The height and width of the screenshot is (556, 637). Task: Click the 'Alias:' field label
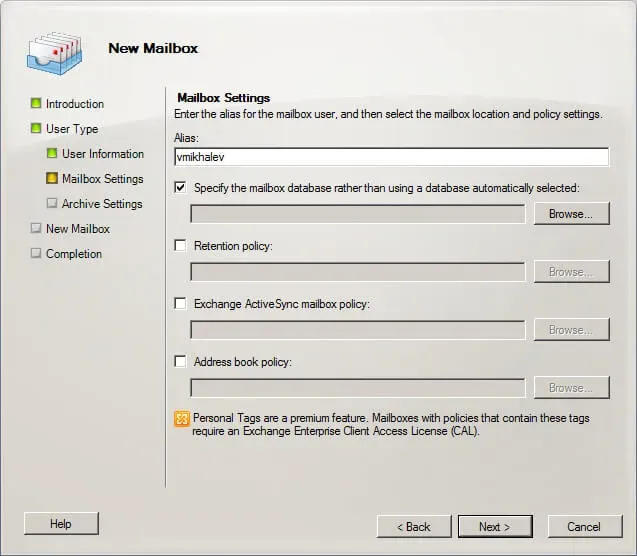(186, 138)
